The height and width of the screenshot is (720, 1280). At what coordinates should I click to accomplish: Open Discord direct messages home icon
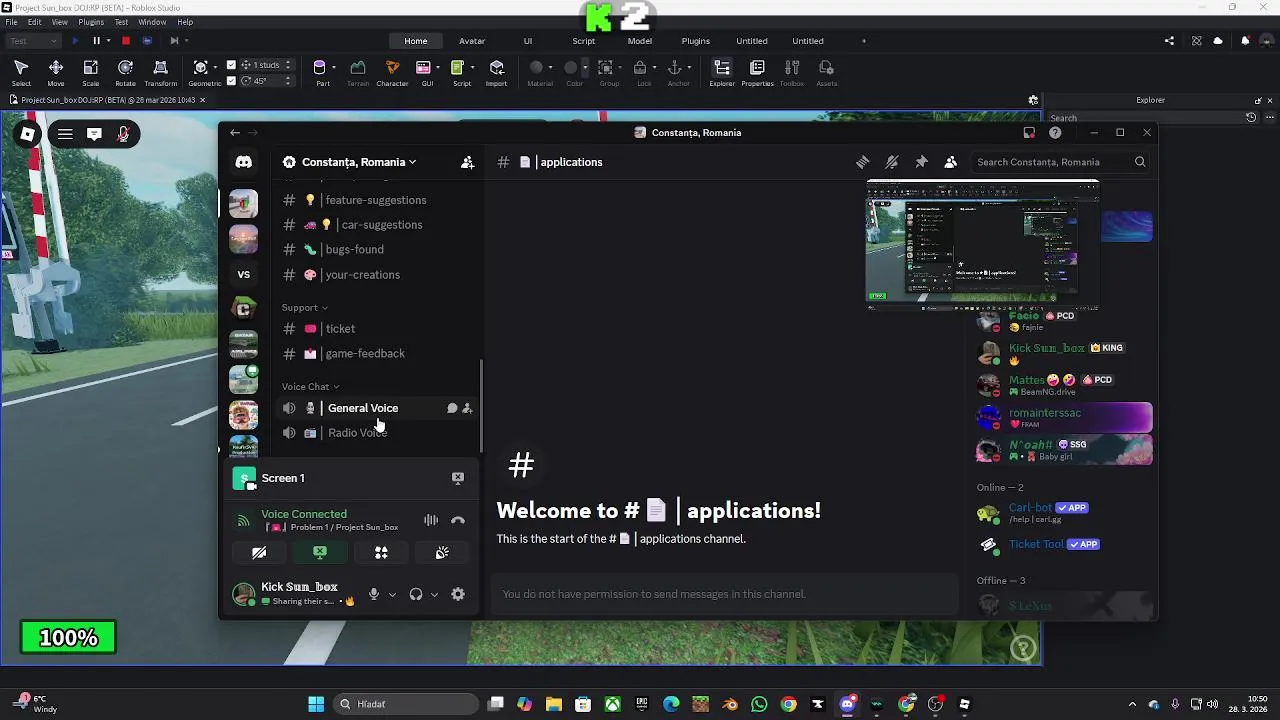coord(243,162)
